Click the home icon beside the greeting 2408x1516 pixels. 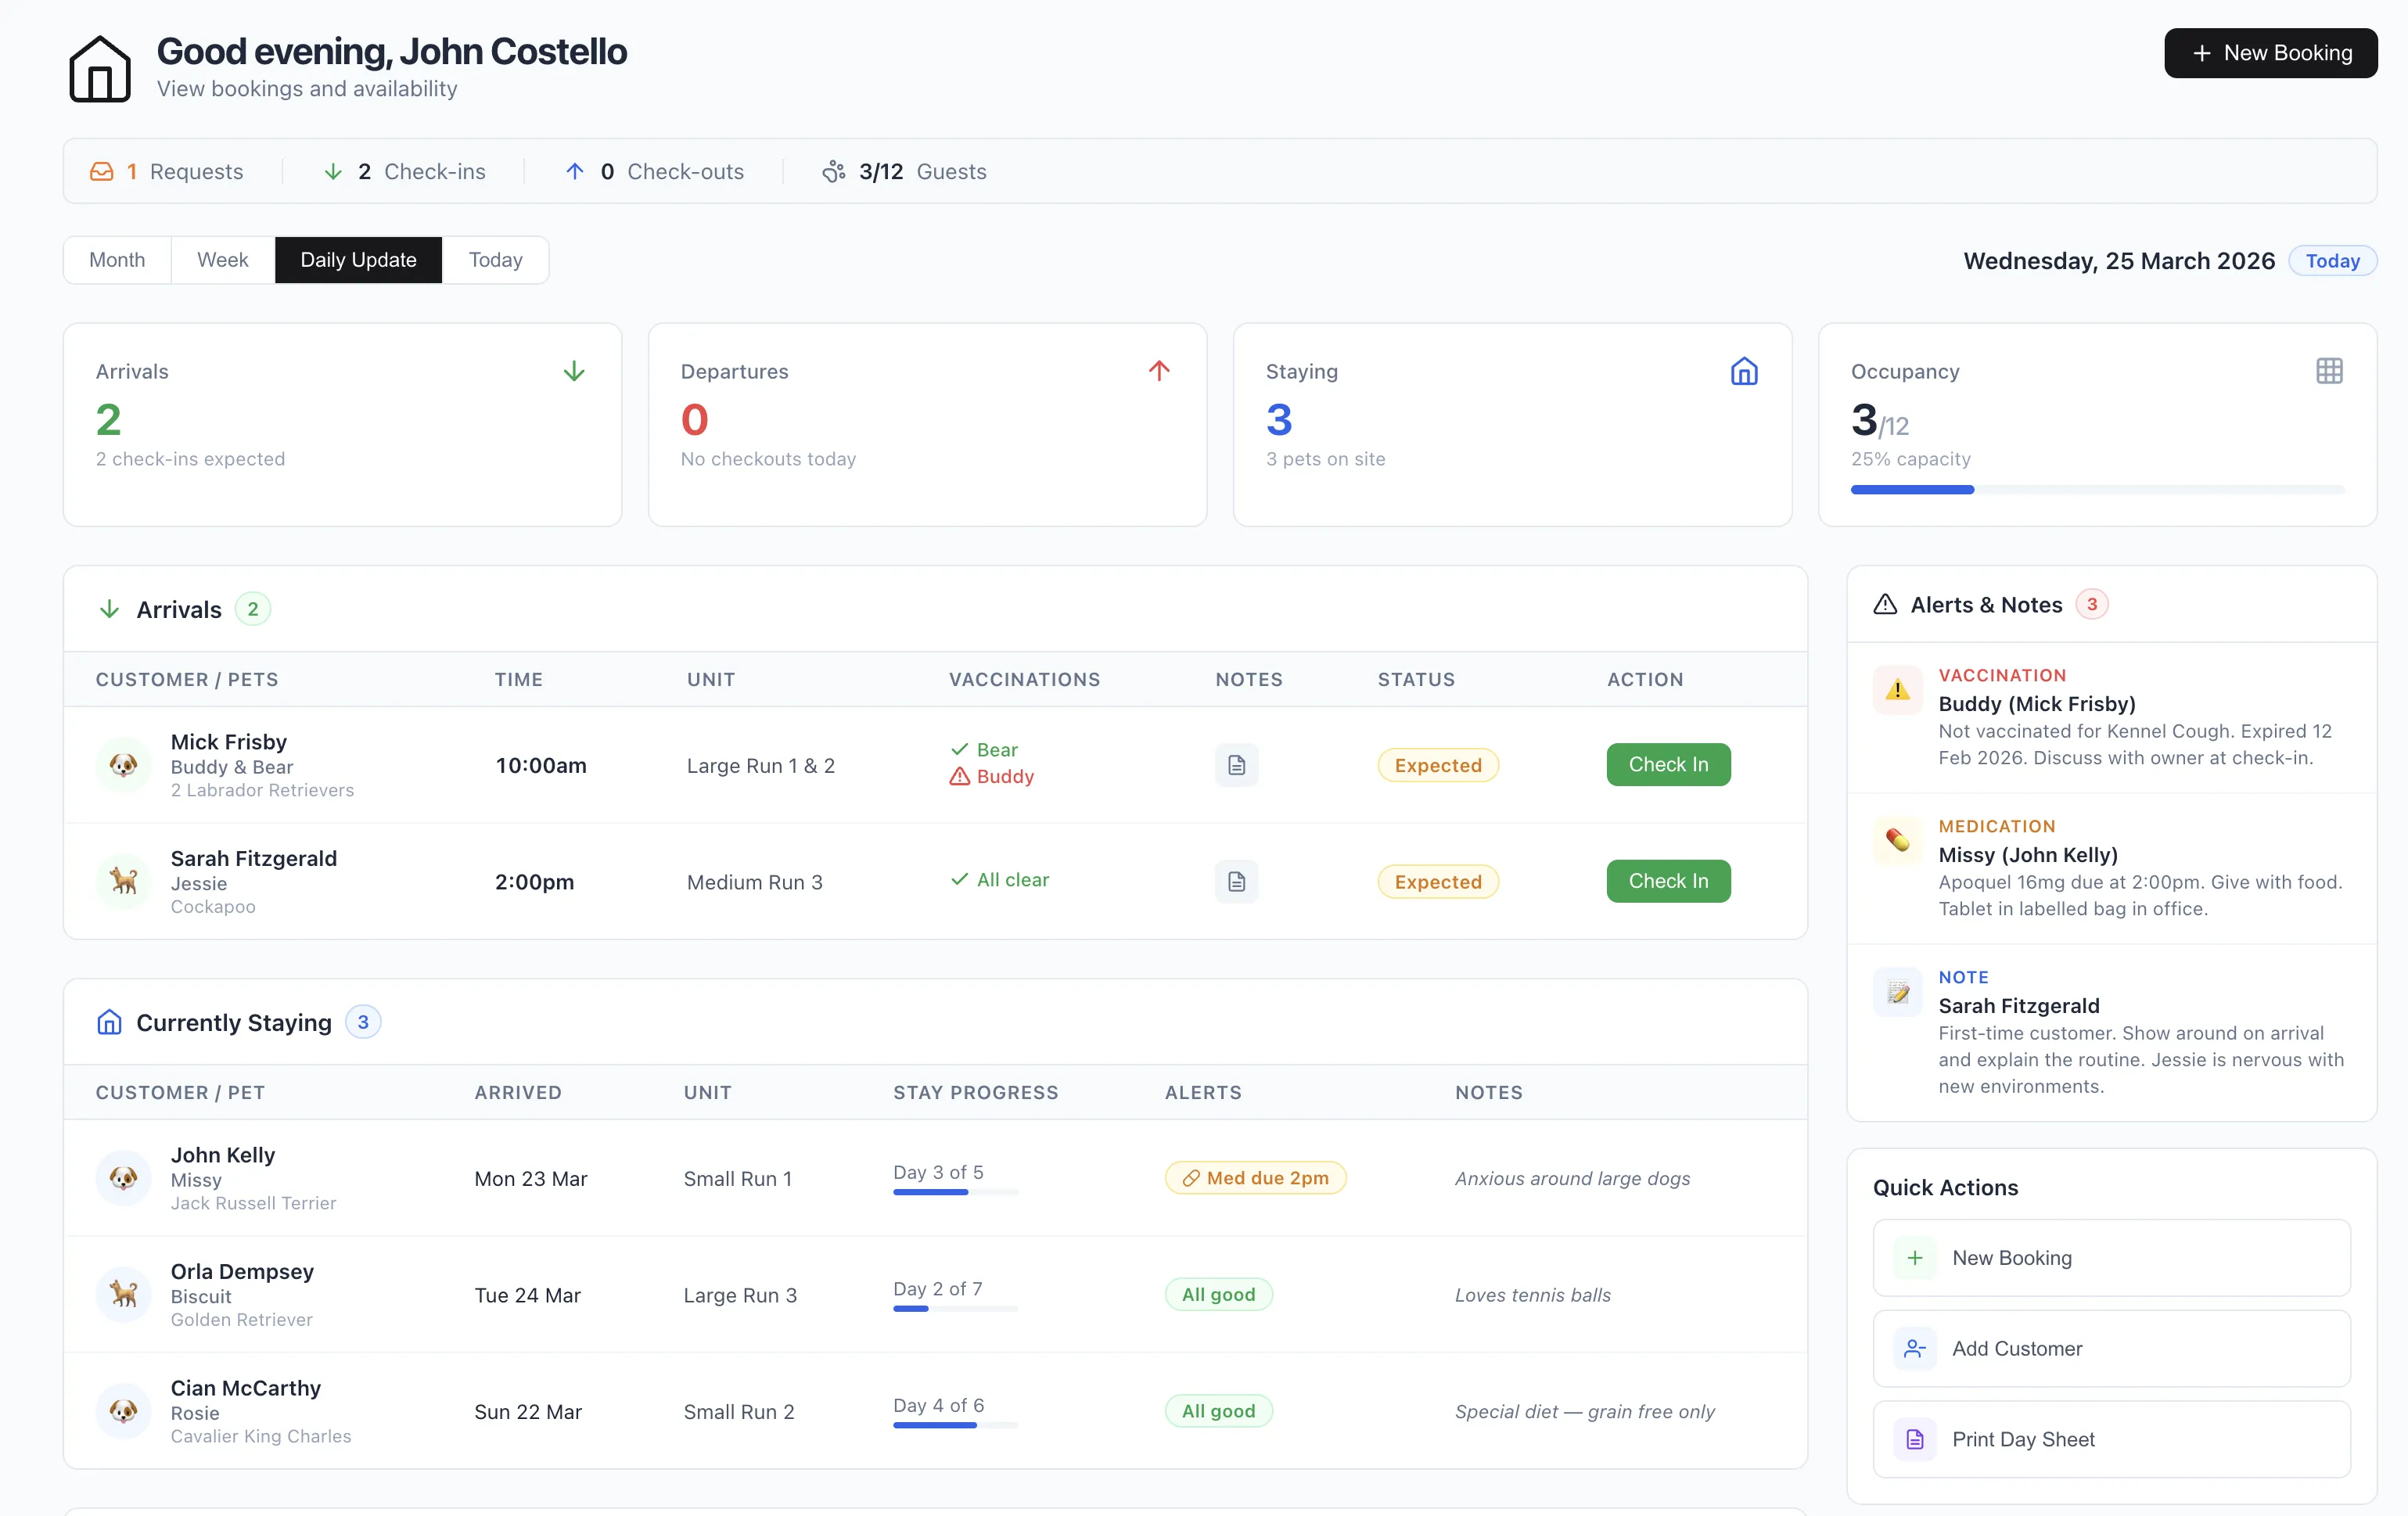pos(100,68)
